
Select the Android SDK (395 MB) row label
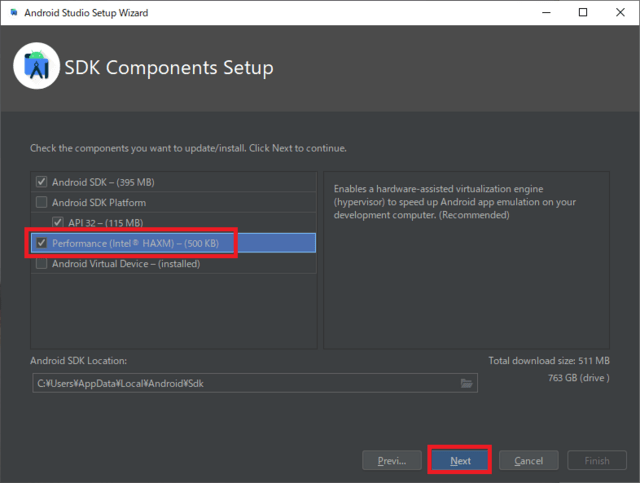(x=103, y=182)
